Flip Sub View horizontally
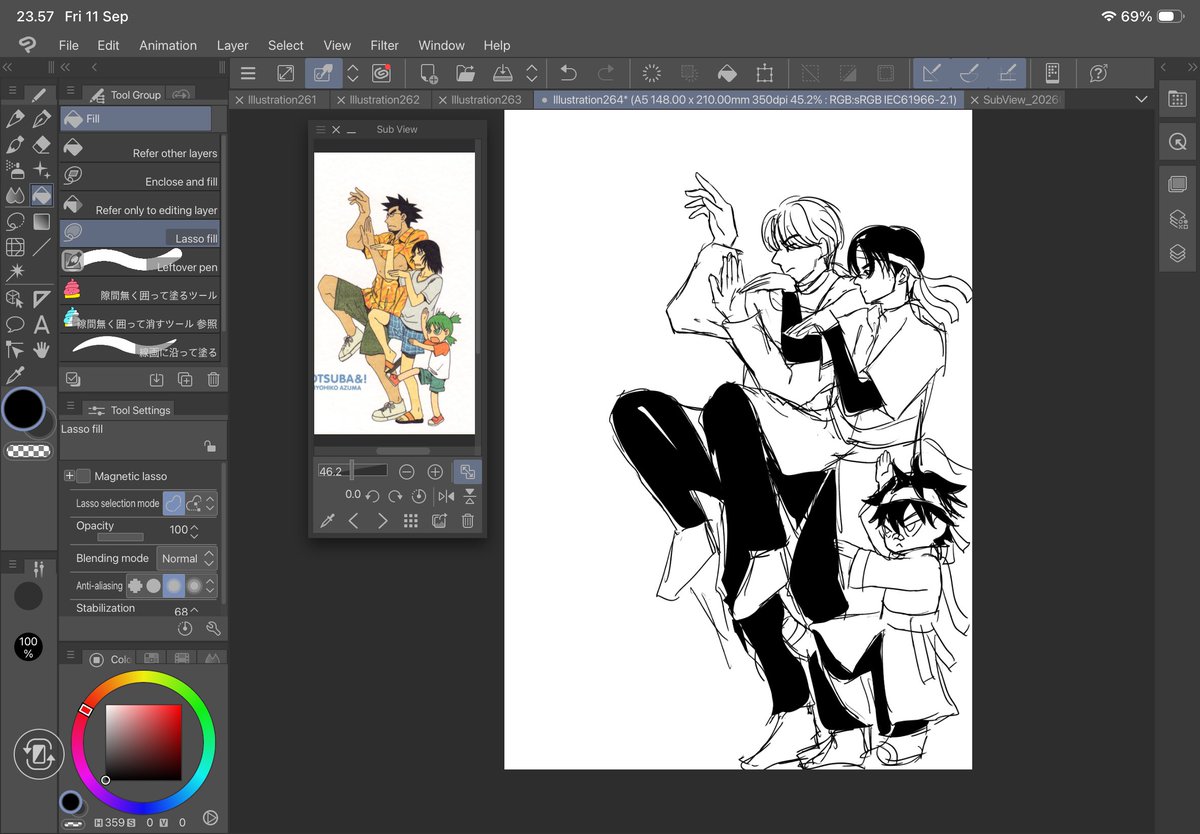1200x834 pixels. [x=446, y=496]
